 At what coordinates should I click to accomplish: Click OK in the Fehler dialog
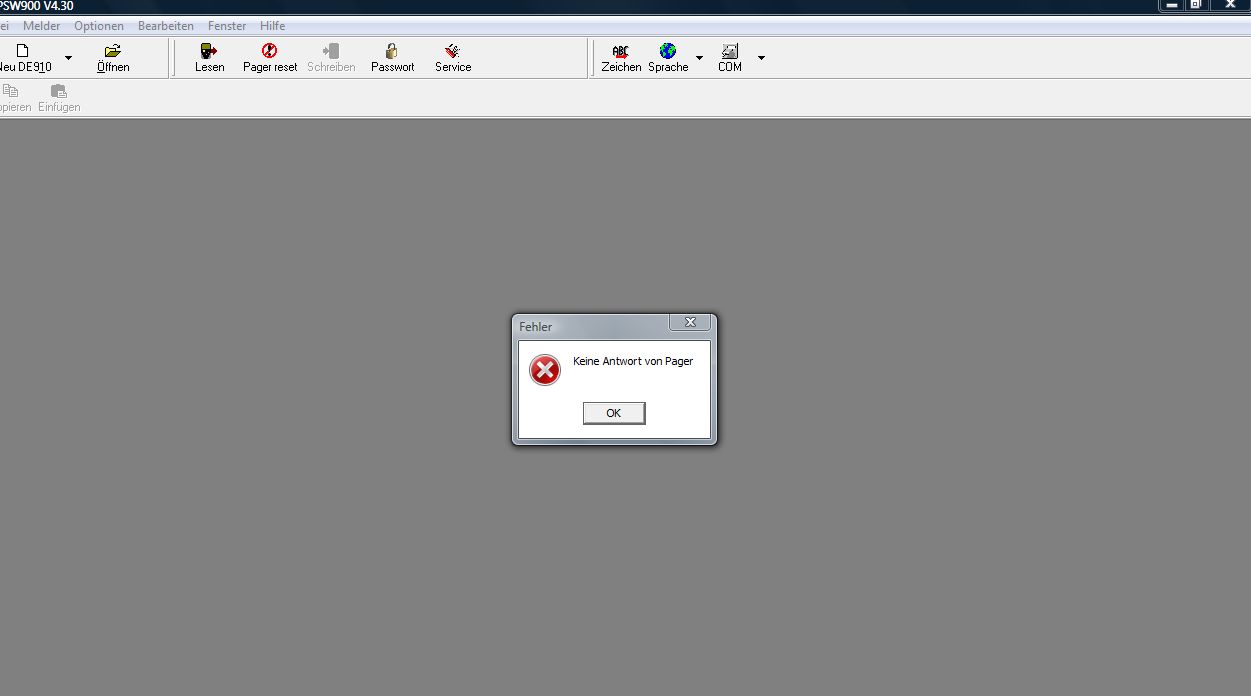614,413
